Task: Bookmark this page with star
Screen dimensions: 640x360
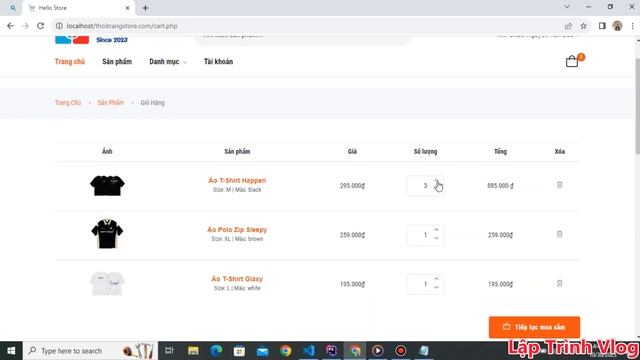Action: 584,26
